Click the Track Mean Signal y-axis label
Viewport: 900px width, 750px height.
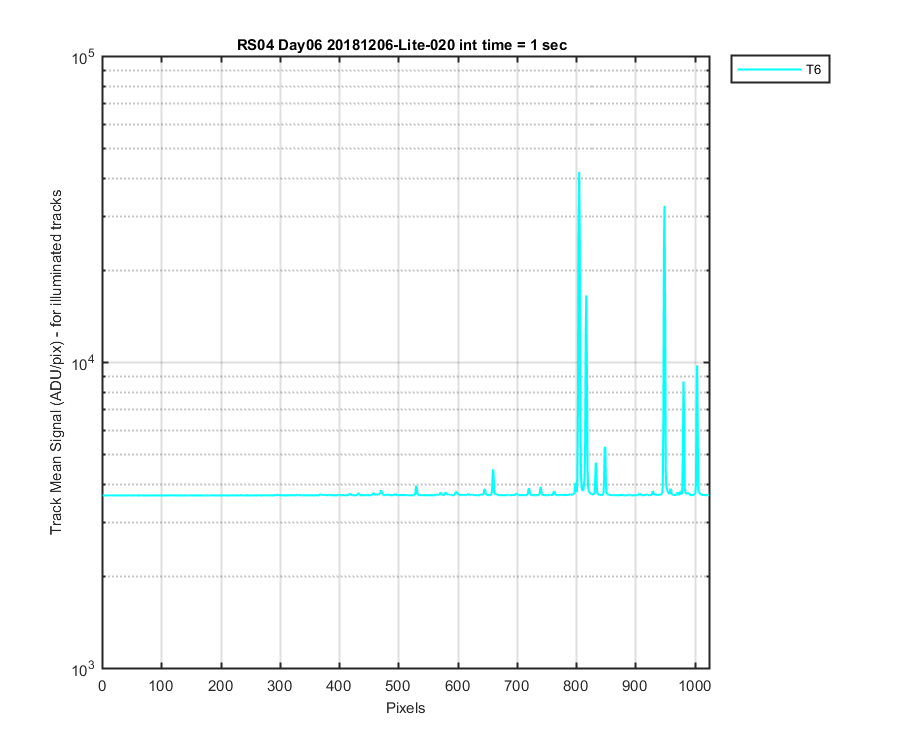coord(56,362)
